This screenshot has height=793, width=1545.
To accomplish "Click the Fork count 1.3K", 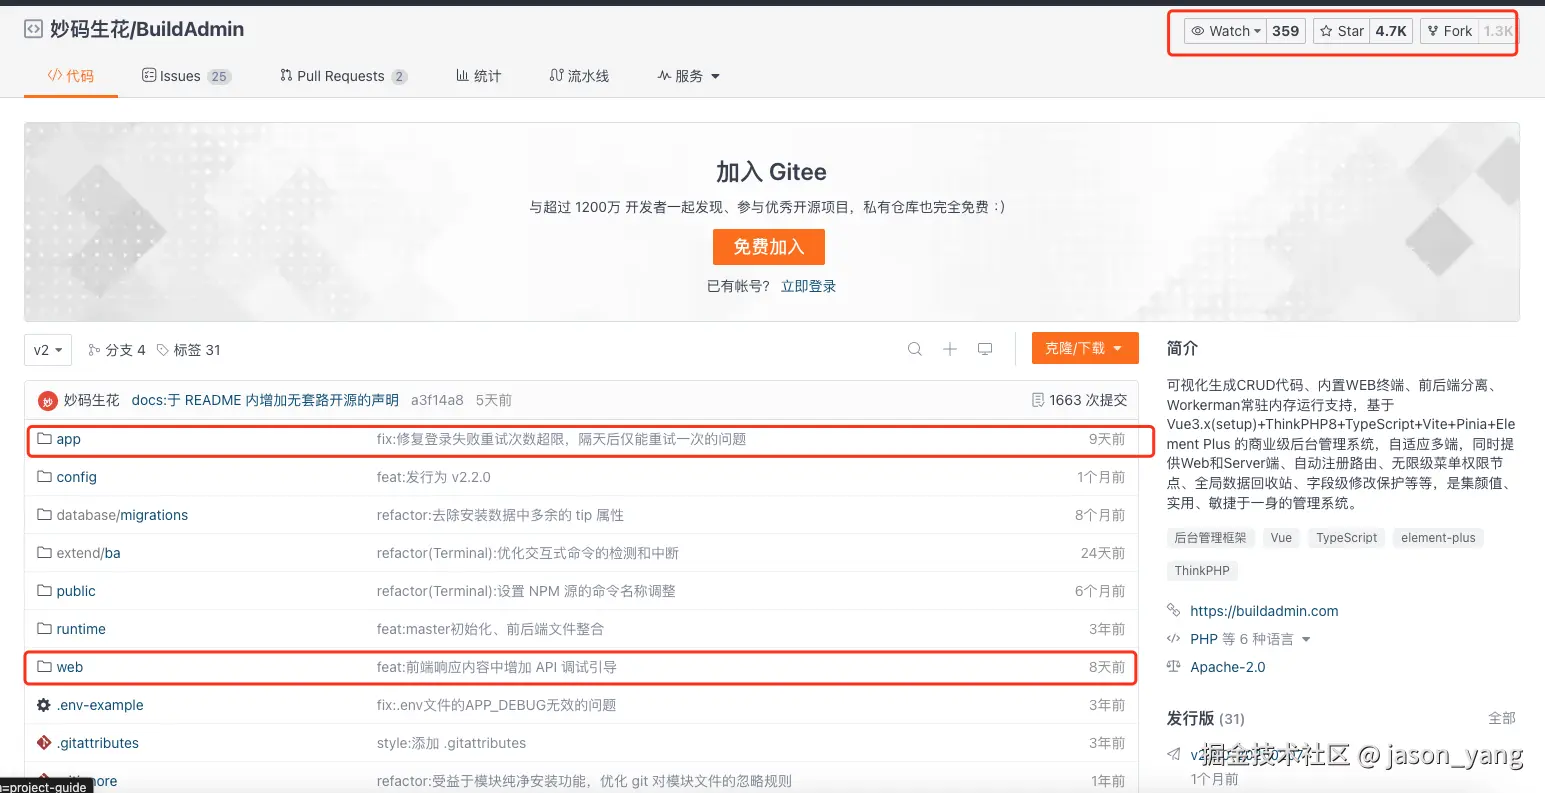I will pos(1498,31).
